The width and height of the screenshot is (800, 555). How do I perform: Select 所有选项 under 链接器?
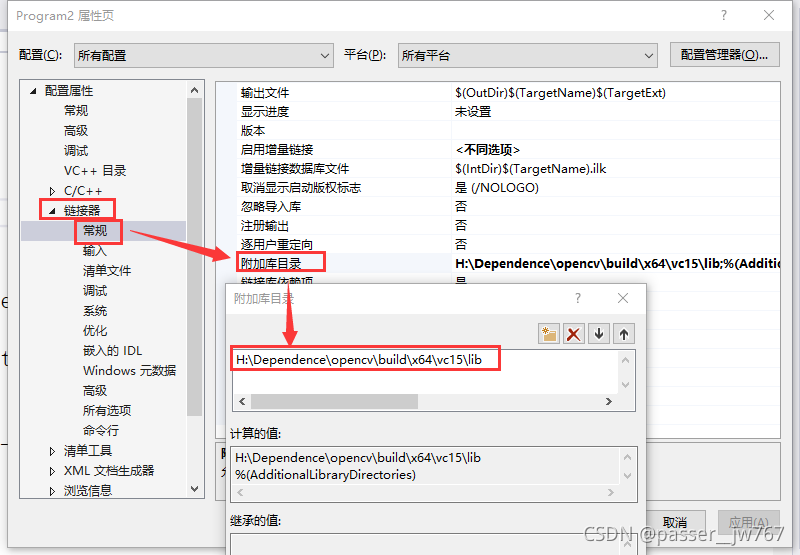click(x=107, y=411)
